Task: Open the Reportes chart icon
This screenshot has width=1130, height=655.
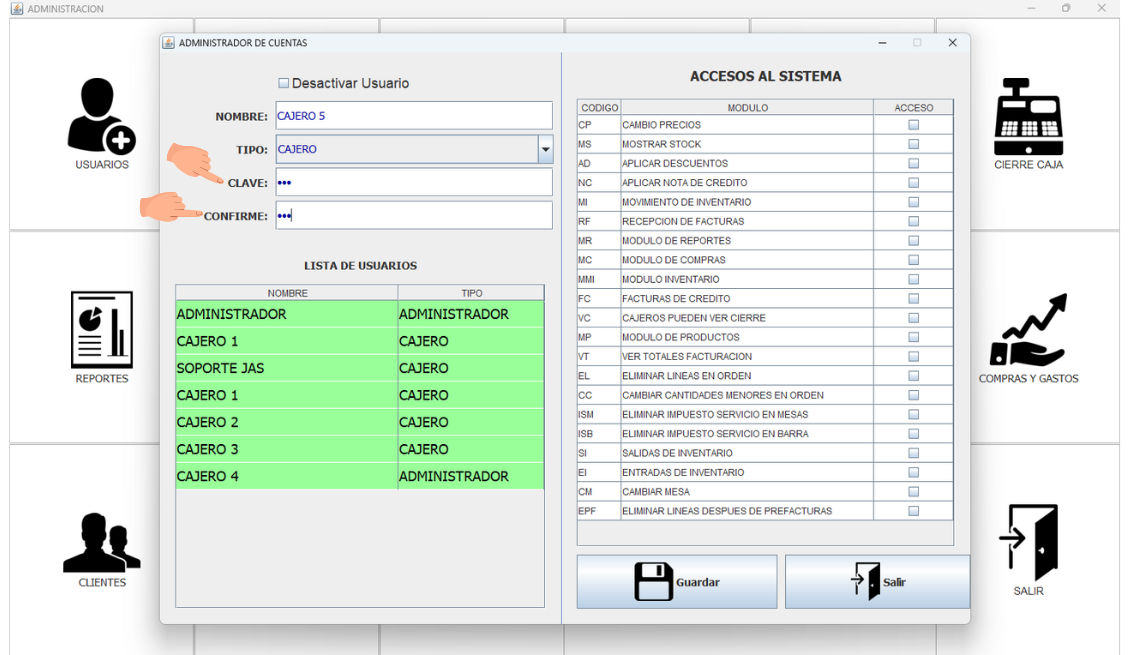Action: point(101,331)
